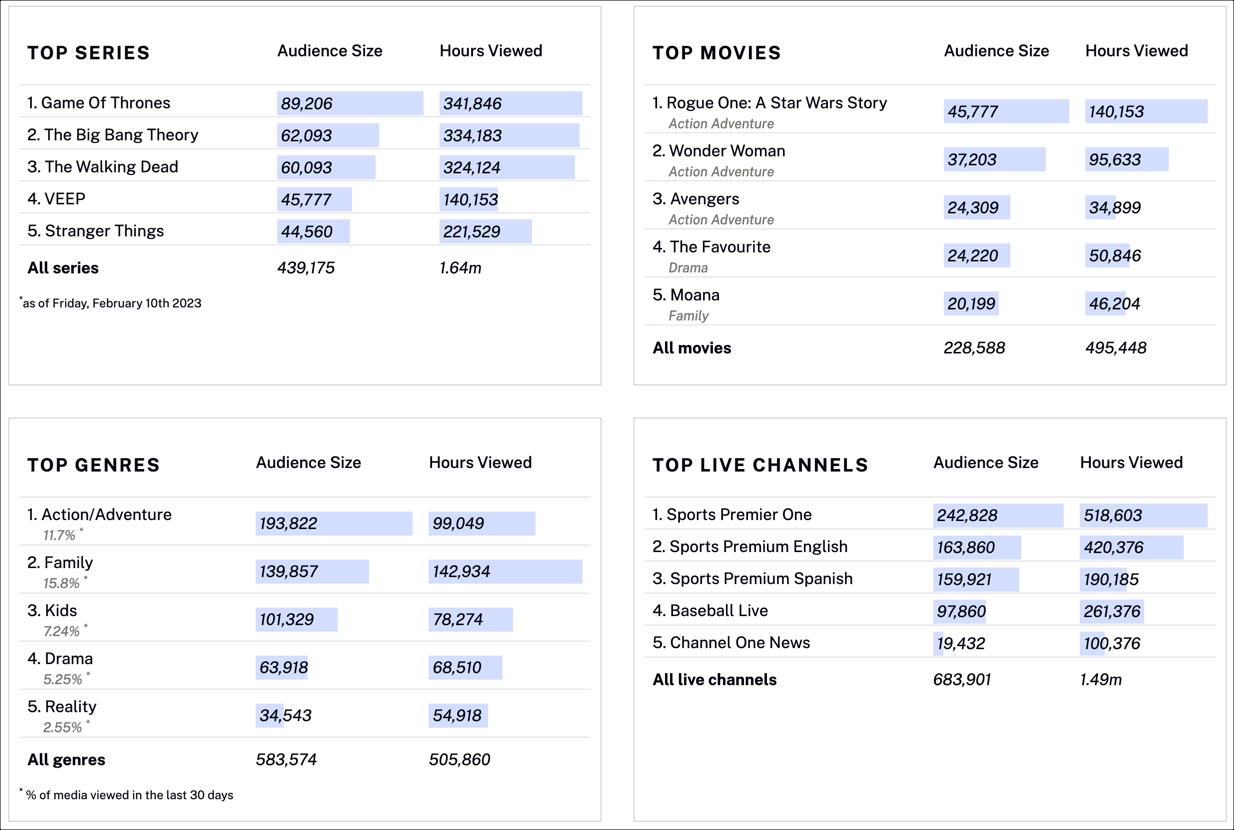Click '4. The Favourite' movie title
Screen dimensions: 1234x830
coord(712,247)
